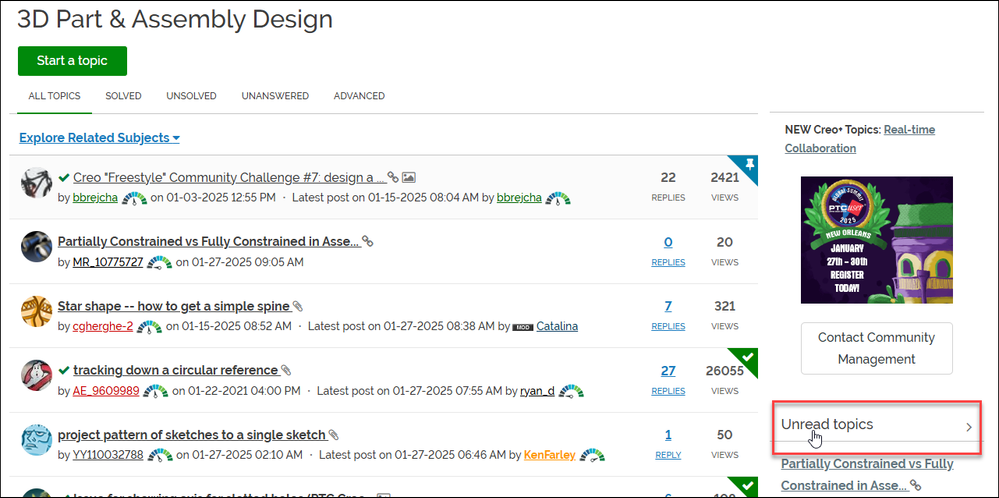Open the UNSOLVED tab

coord(191,96)
